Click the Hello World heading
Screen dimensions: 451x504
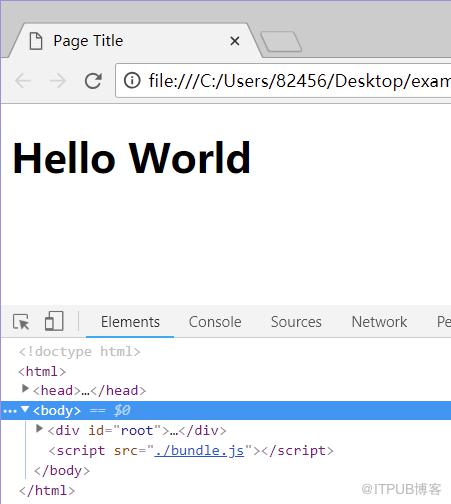132,158
